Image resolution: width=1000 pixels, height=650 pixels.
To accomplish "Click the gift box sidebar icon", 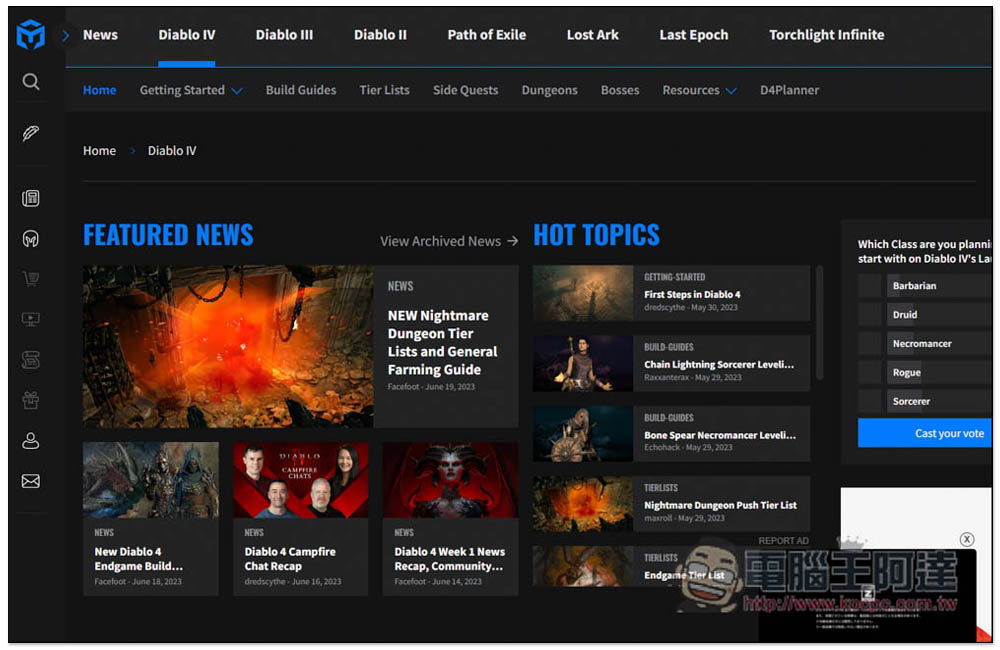I will [x=31, y=400].
